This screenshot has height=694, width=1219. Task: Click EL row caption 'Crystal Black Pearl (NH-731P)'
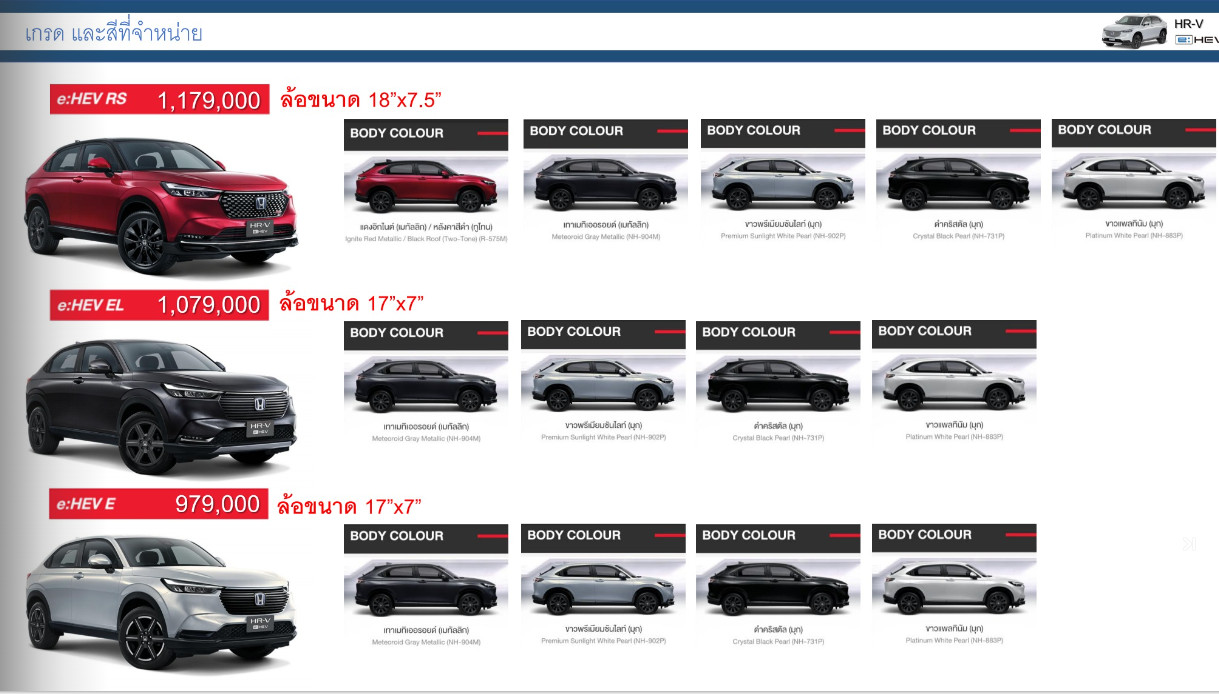coord(778,437)
